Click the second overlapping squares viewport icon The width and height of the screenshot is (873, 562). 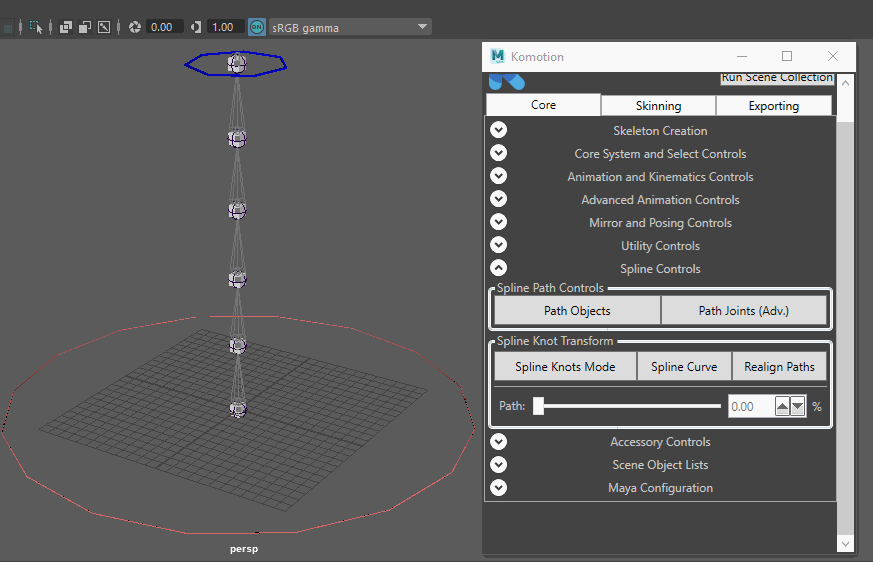coord(85,27)
